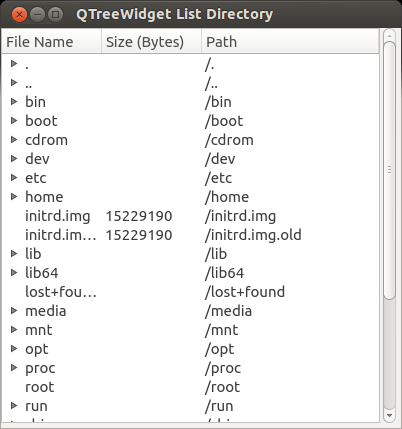This screenshot has width=402, height=429.
Task: Select the bin name text
Action: (x=35, y=102)
